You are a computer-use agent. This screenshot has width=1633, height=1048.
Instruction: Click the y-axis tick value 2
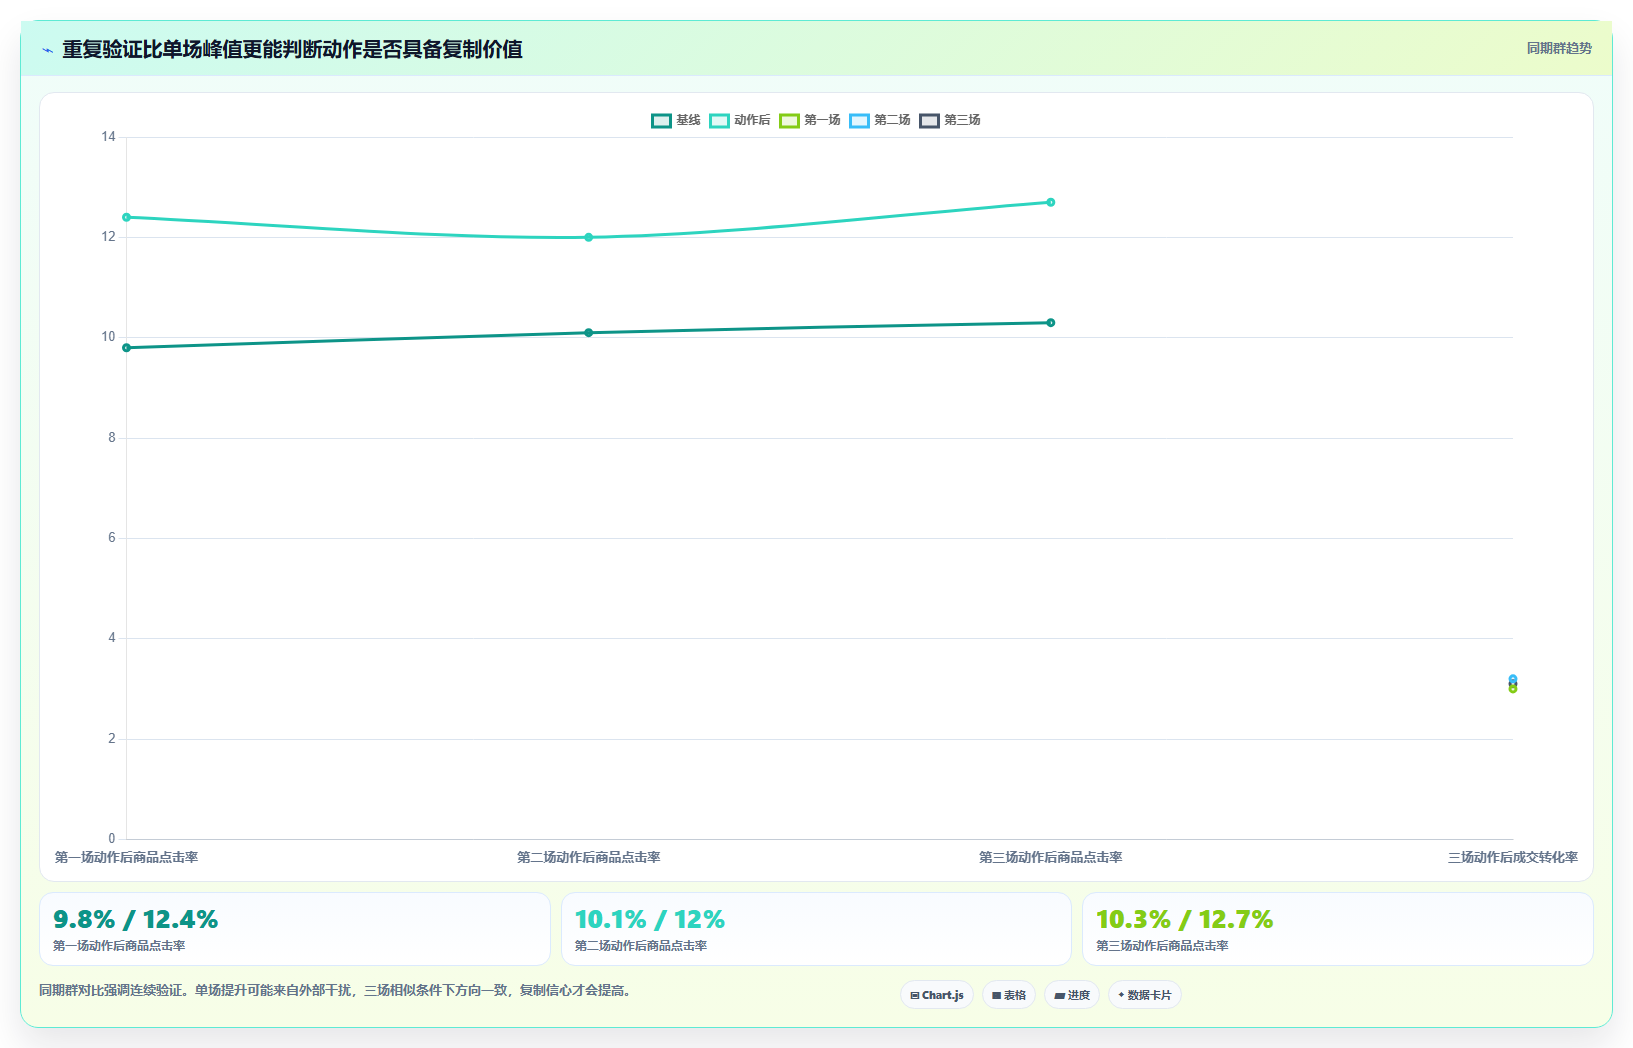[x=112, y=739]
